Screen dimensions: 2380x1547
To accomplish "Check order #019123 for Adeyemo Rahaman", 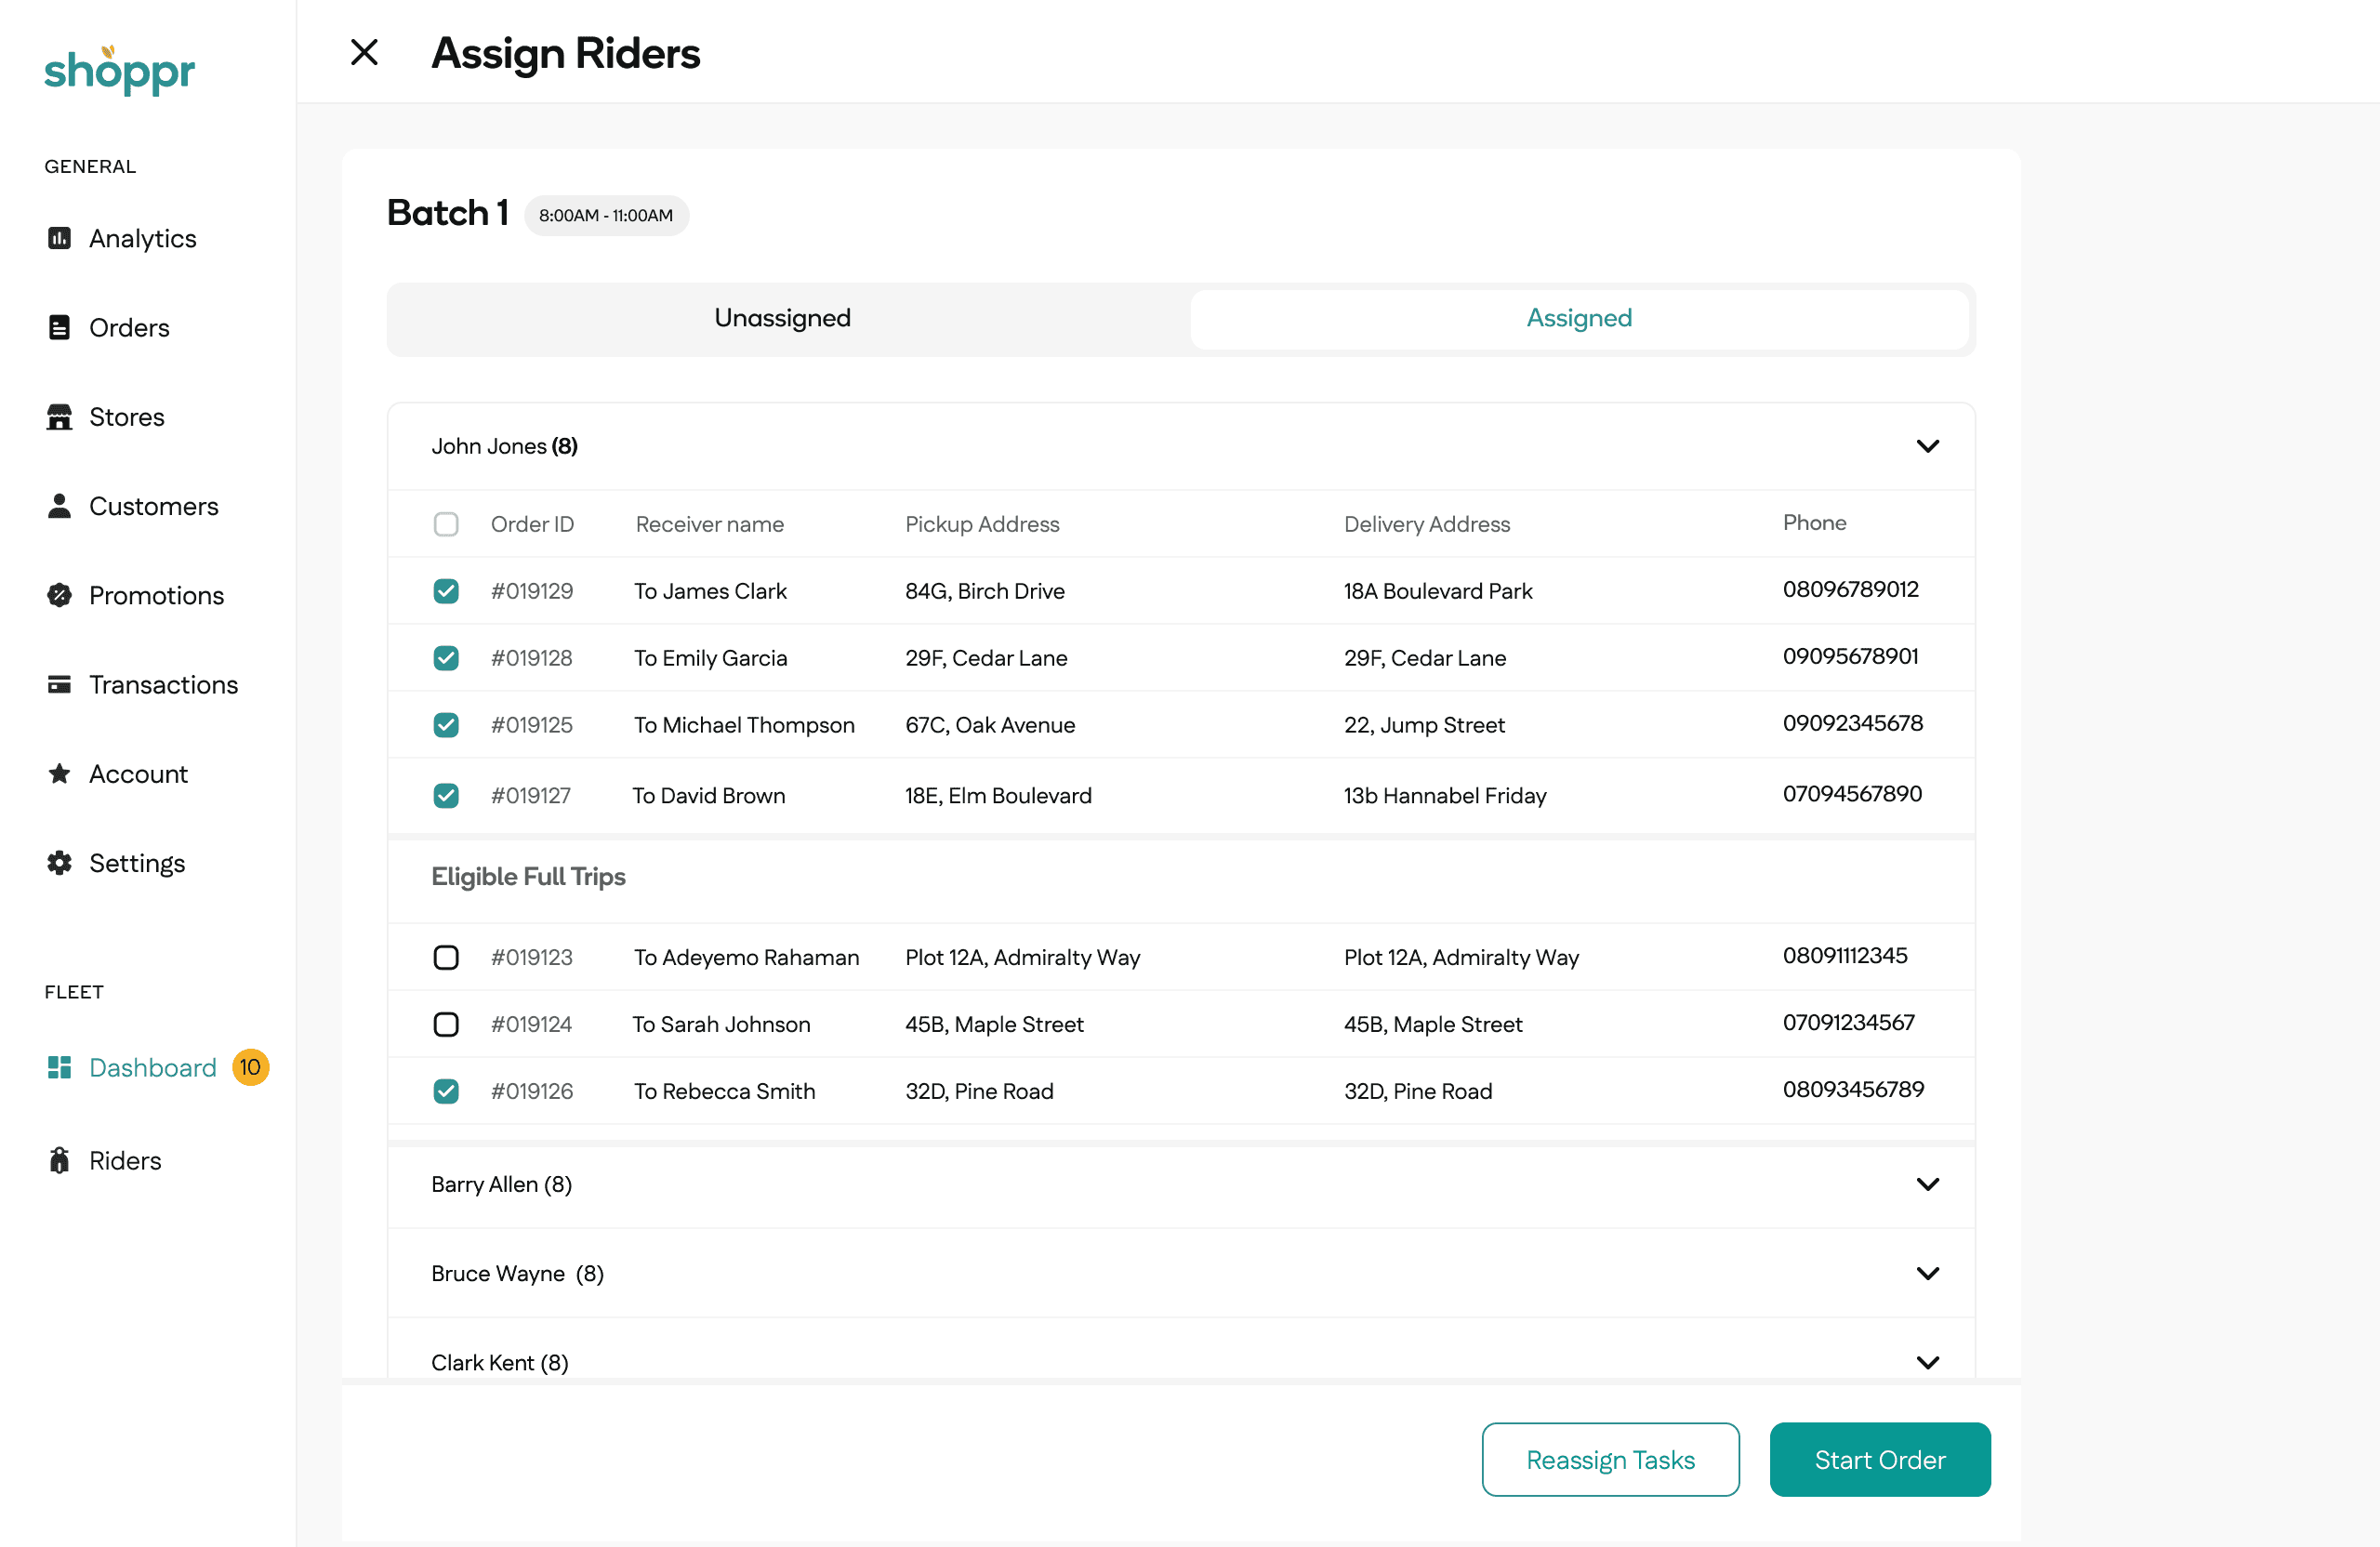I will [x=446, y=957].
